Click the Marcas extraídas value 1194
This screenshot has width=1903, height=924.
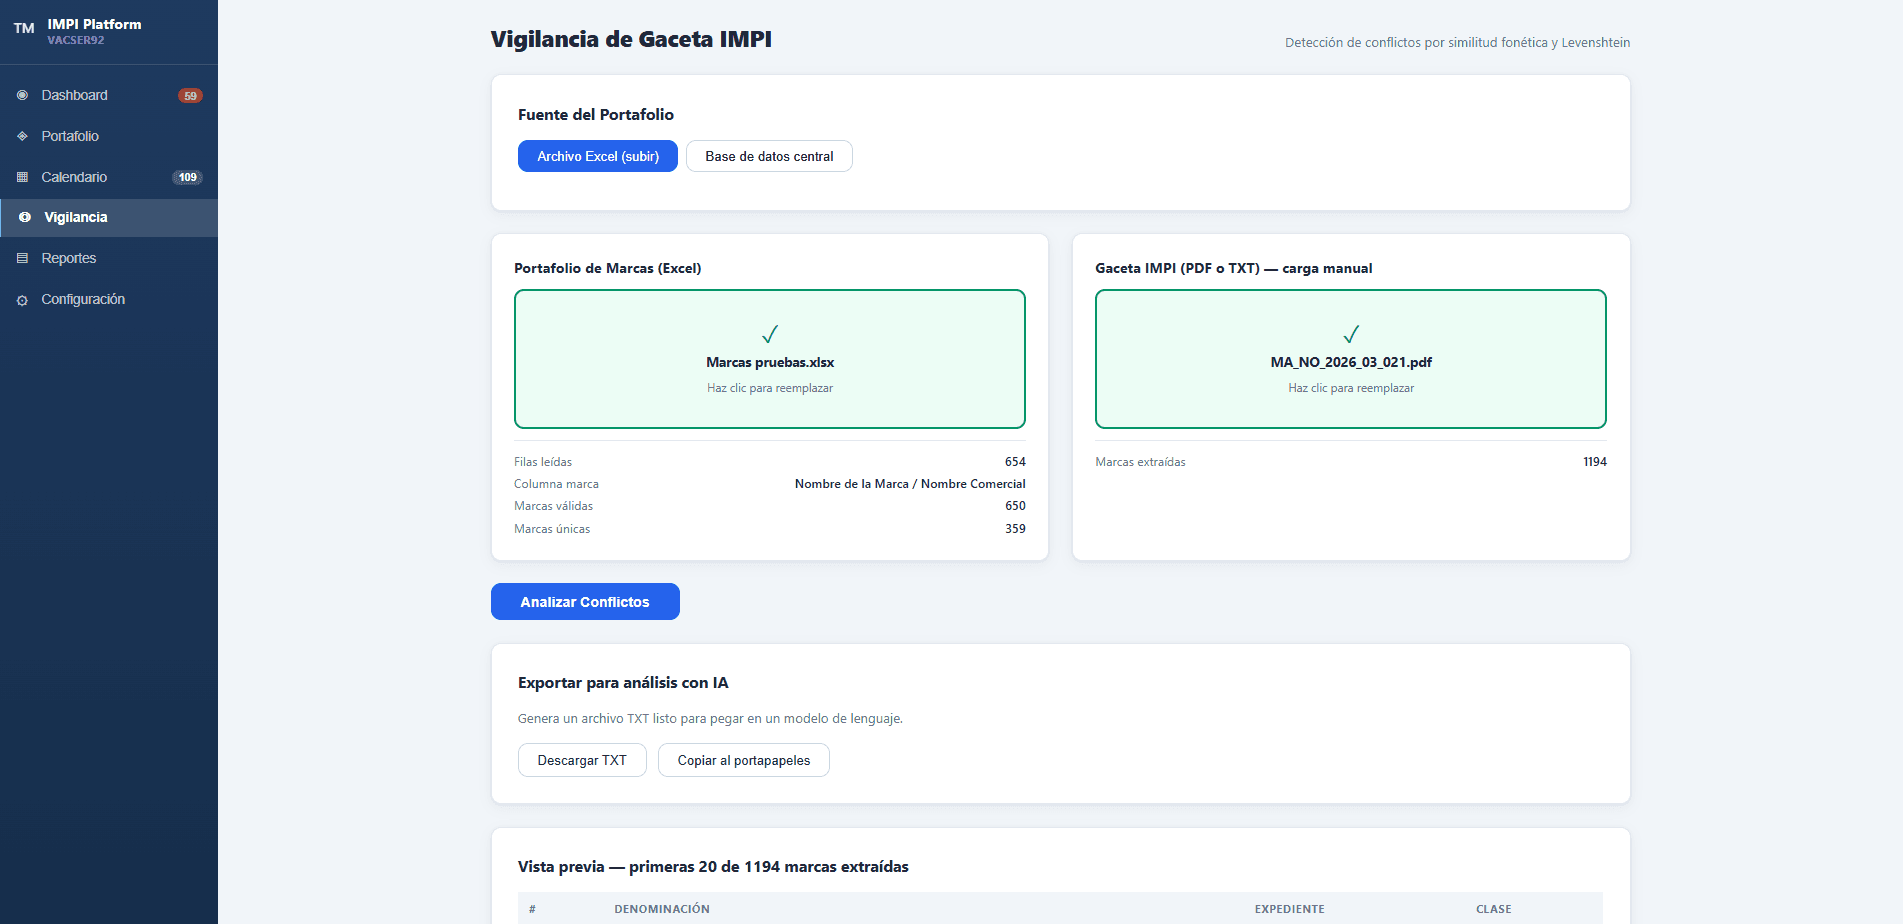(x=1595, y=462)
